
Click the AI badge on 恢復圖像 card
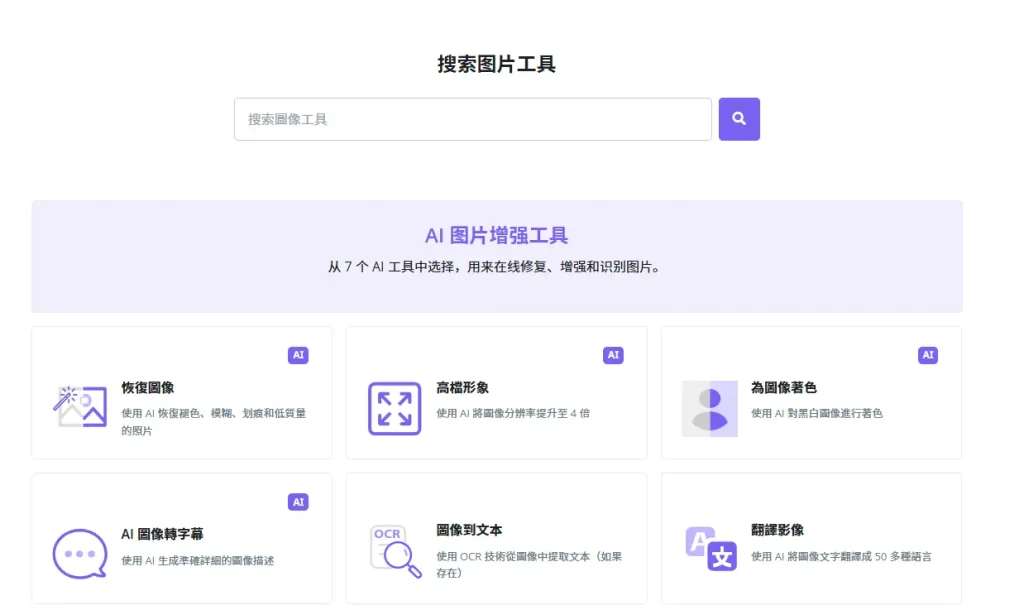(x=298, y=355)
